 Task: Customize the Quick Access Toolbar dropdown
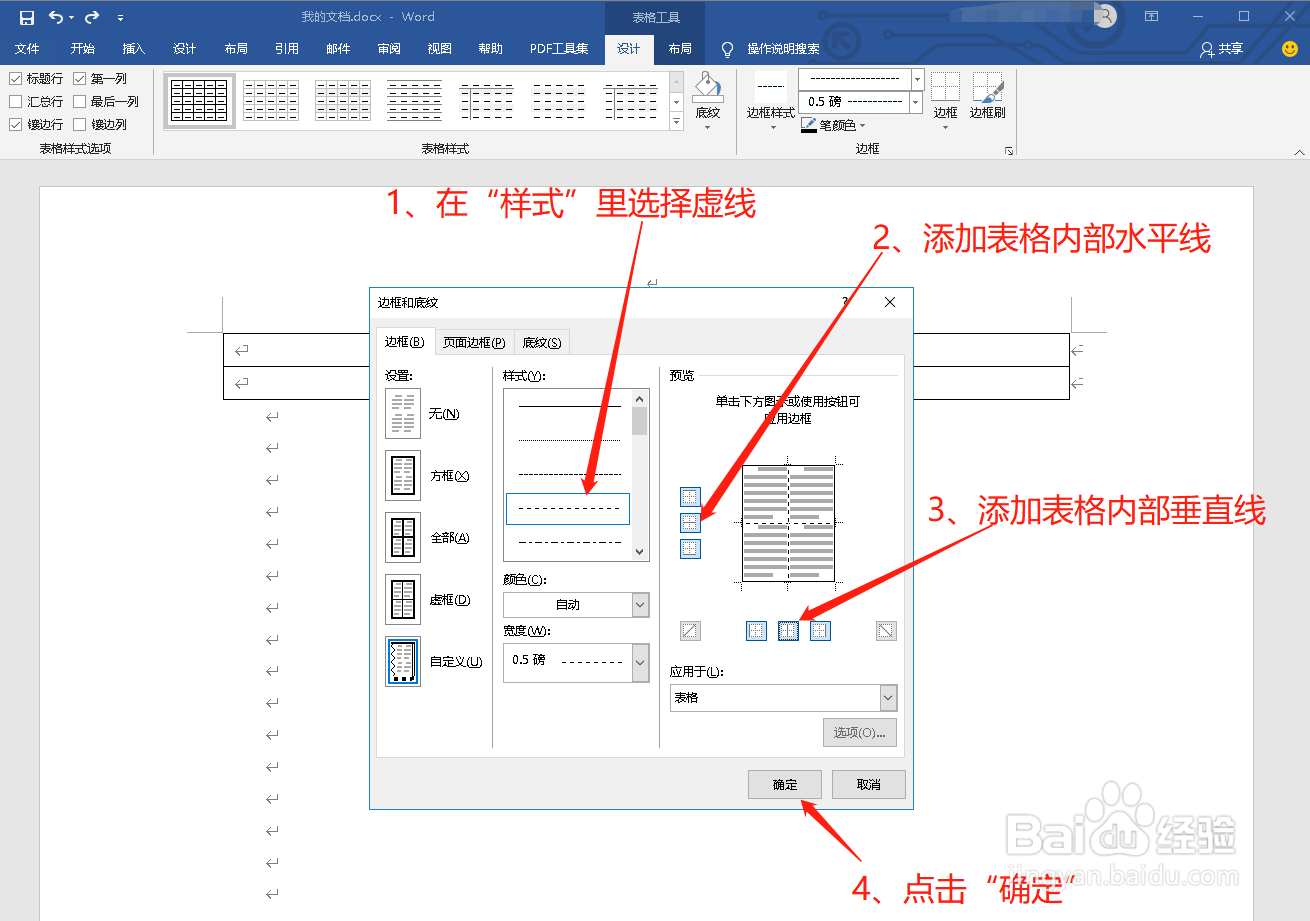point(121,18)
